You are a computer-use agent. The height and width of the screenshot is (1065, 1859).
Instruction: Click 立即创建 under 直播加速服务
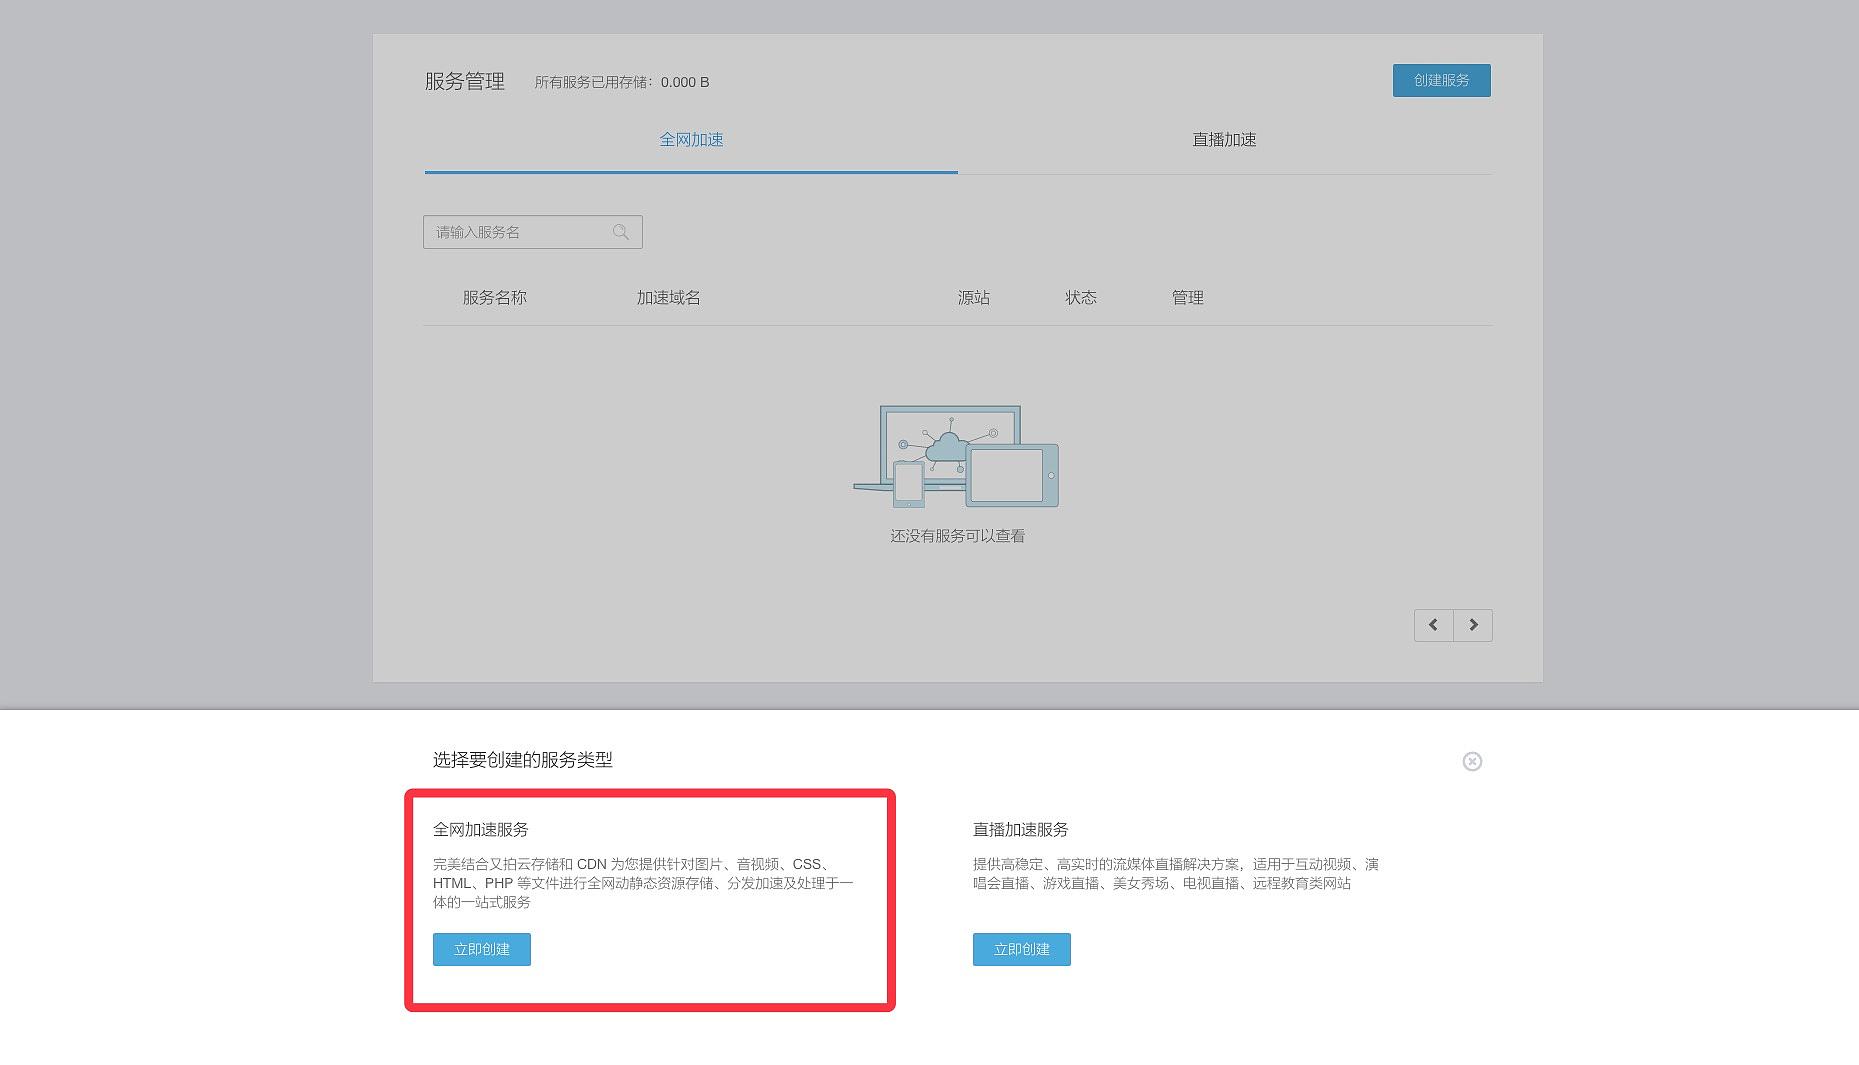point(1021,949)
